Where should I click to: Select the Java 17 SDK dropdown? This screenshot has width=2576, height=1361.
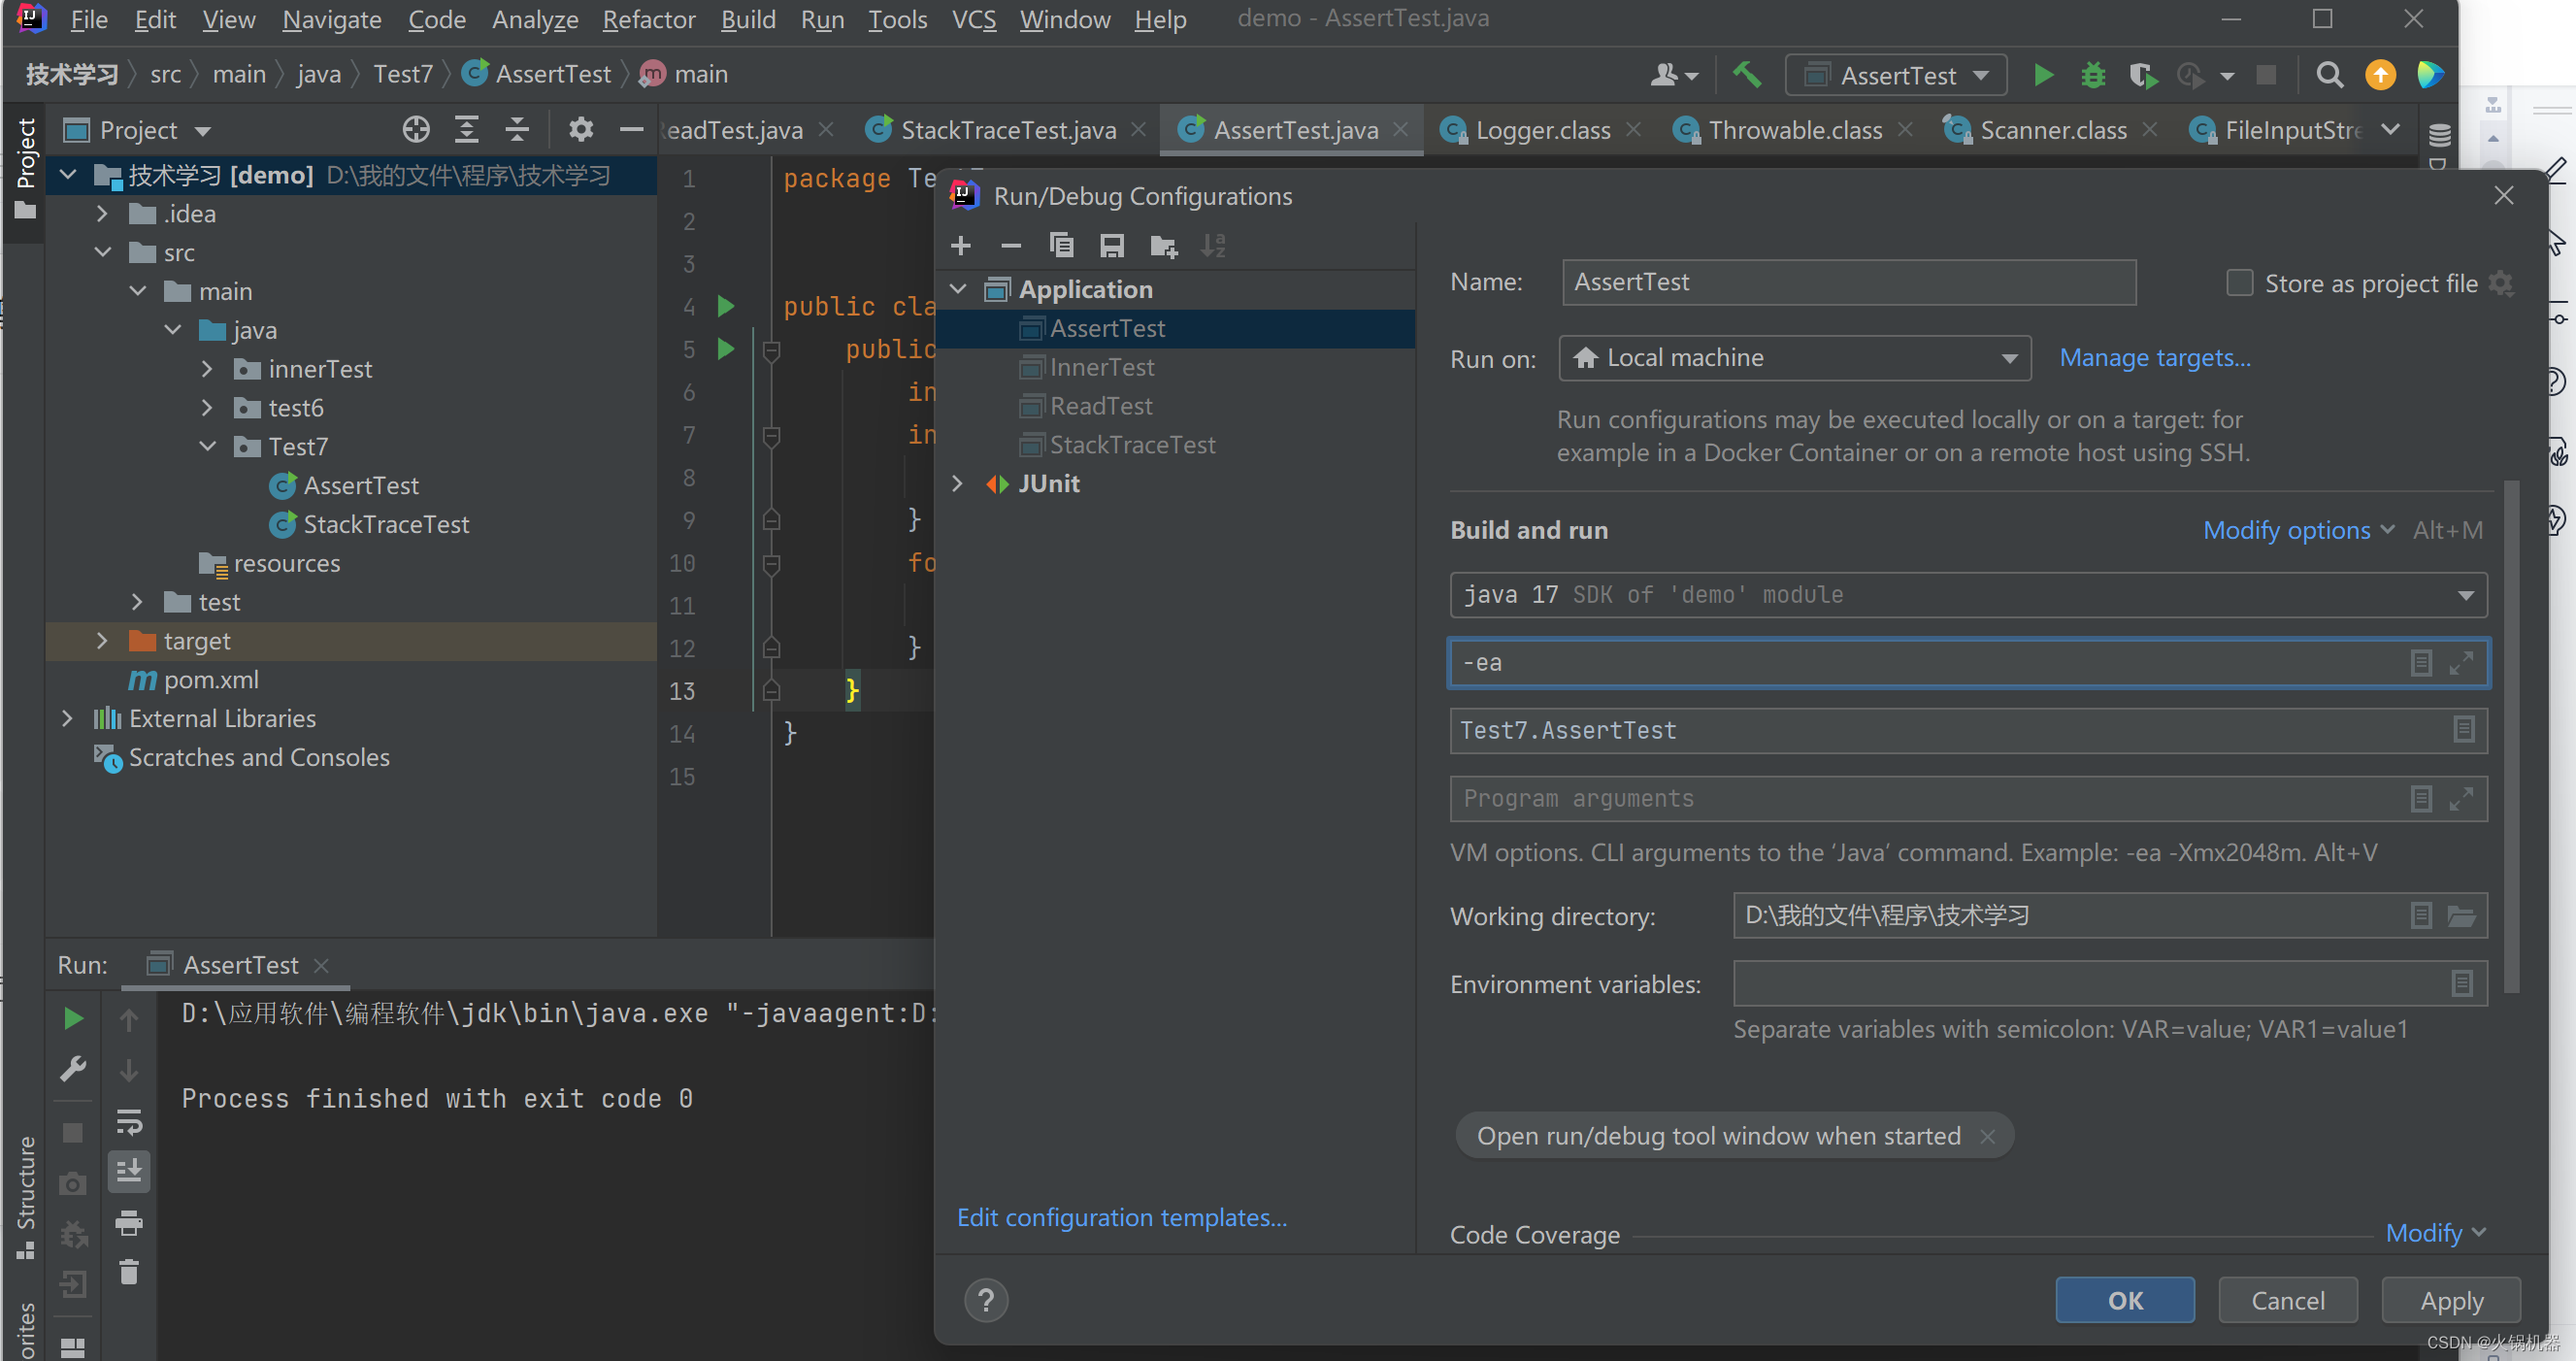pos(1966,594)
